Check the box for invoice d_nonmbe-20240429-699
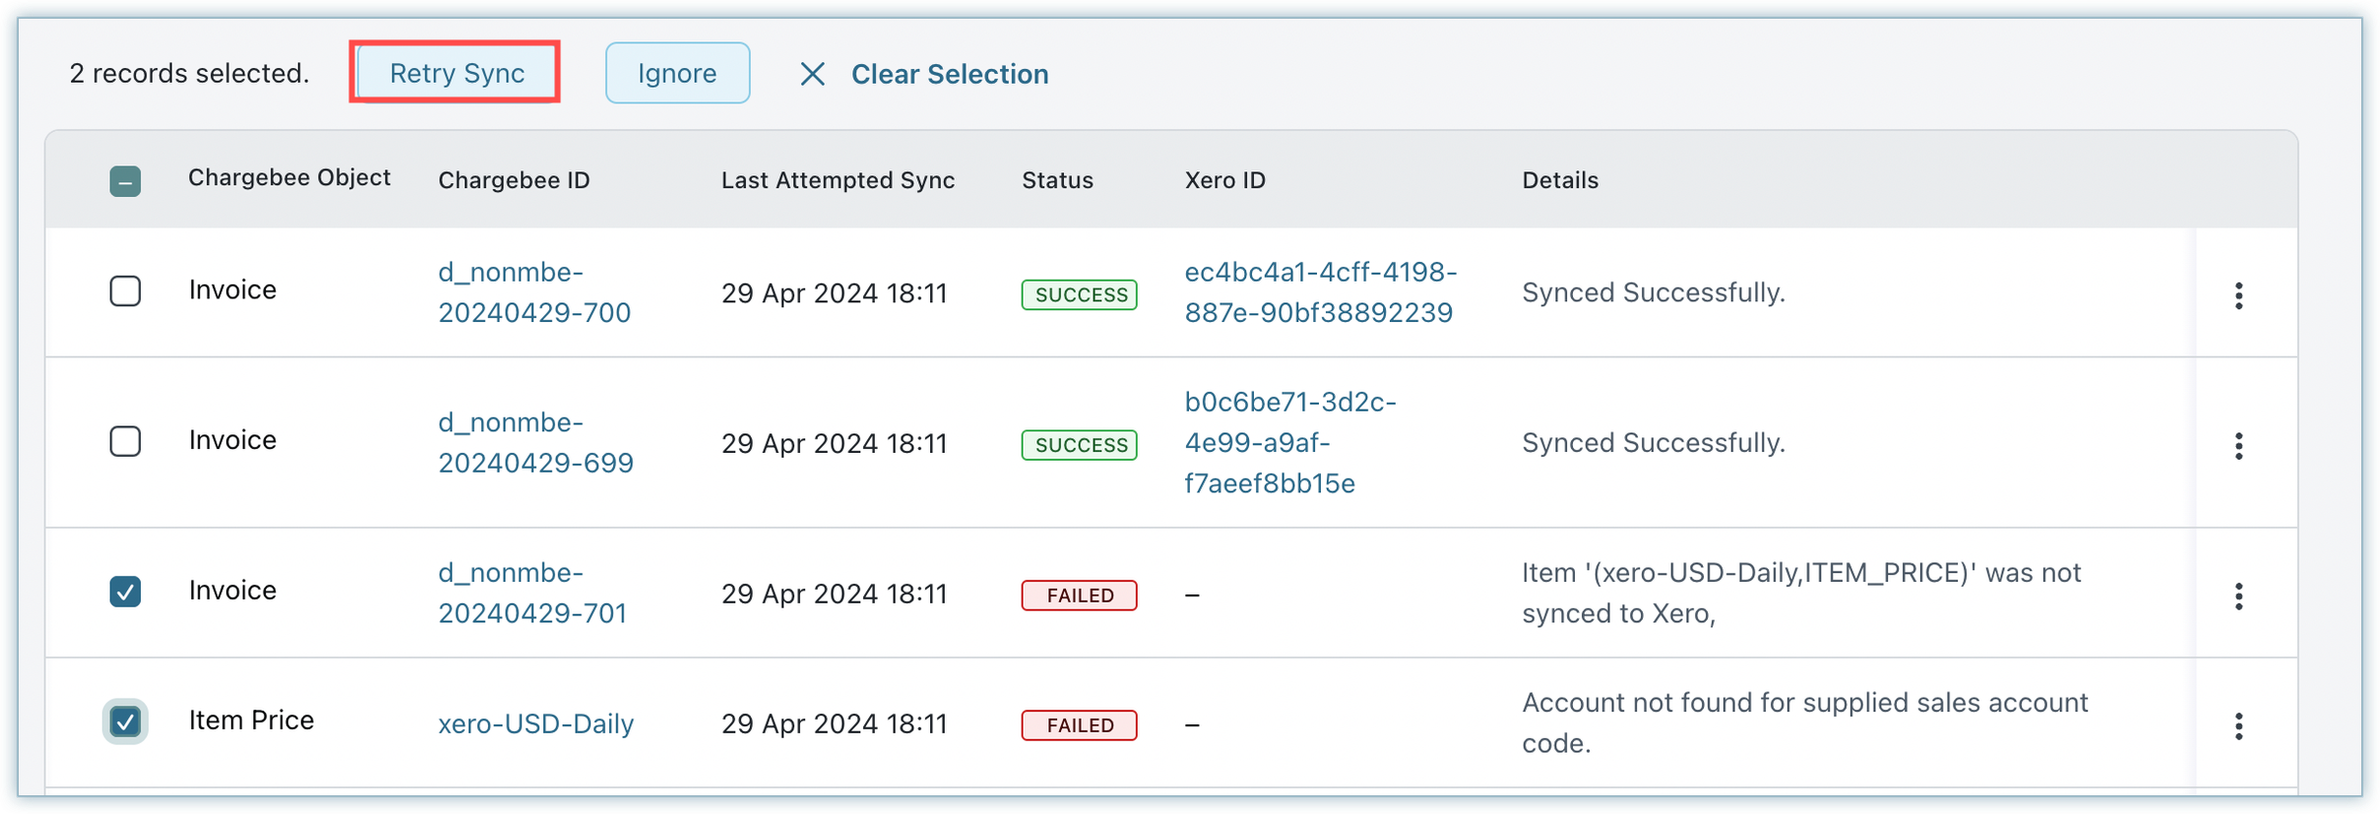This screenshot has height=814, width=2380. (125, 441)
